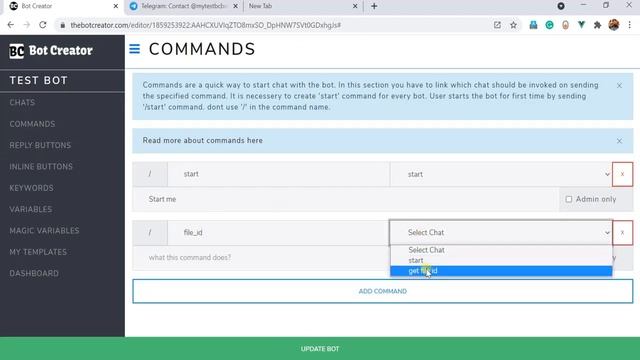Screen dimensions: 640x360
Task: Click the orange extension icon
Action: pyautogui.click(x=565, y=25)
